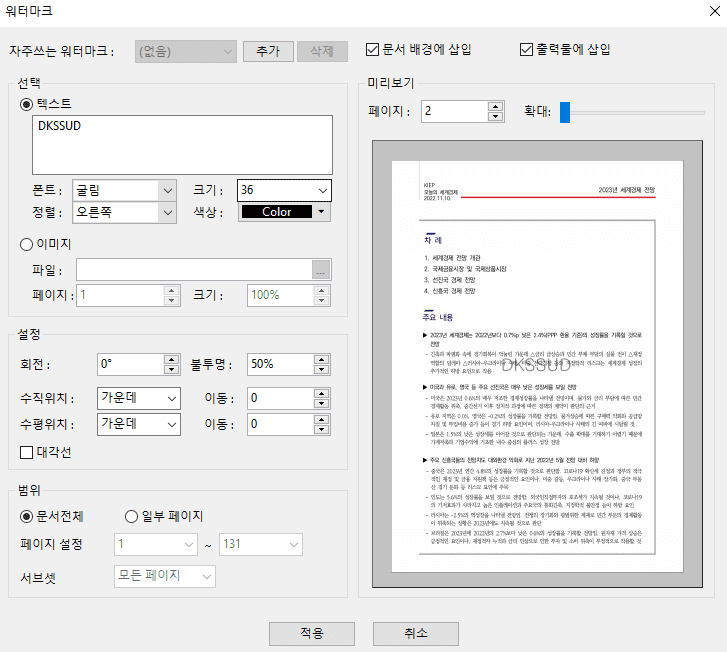Image resolution: width=727 pixels, height=652 pixels.
Task: Increase the 수평위치 이동 value
Action: tap(321, 419)
